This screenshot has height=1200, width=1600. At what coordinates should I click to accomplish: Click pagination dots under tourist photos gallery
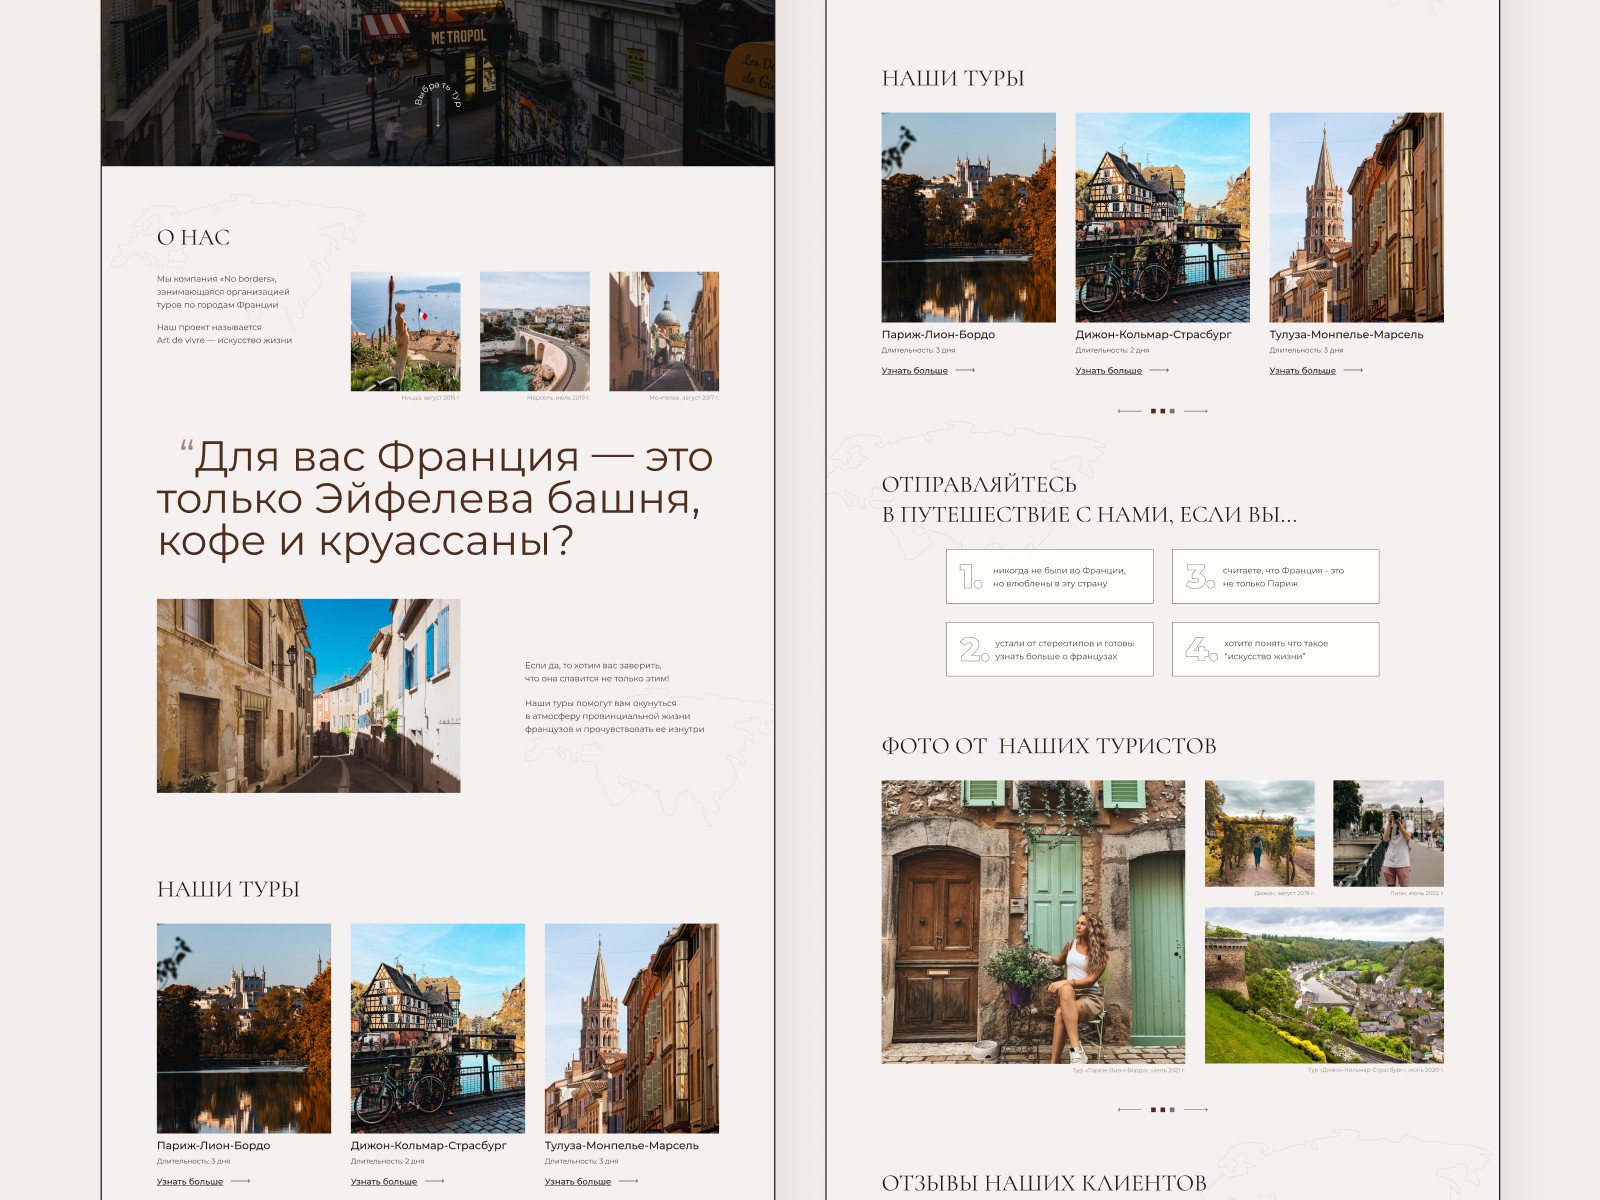pyautogui.click(x=1163, y=1109)
